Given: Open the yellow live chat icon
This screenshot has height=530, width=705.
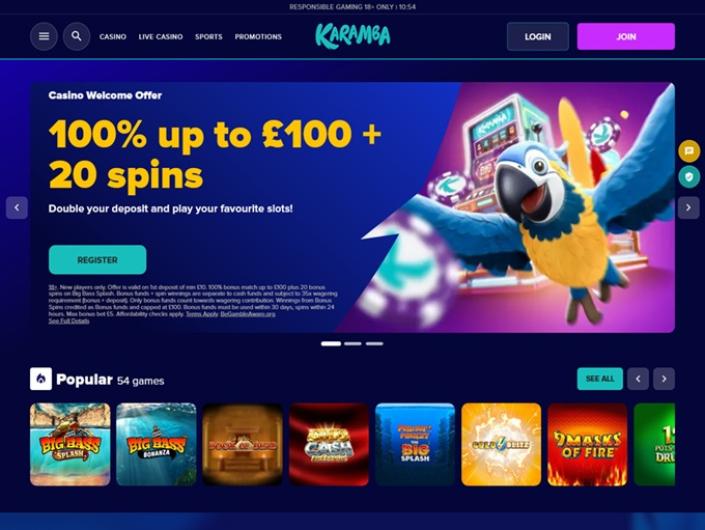Looking at the screenshot, I should click(x=689, y=151).
